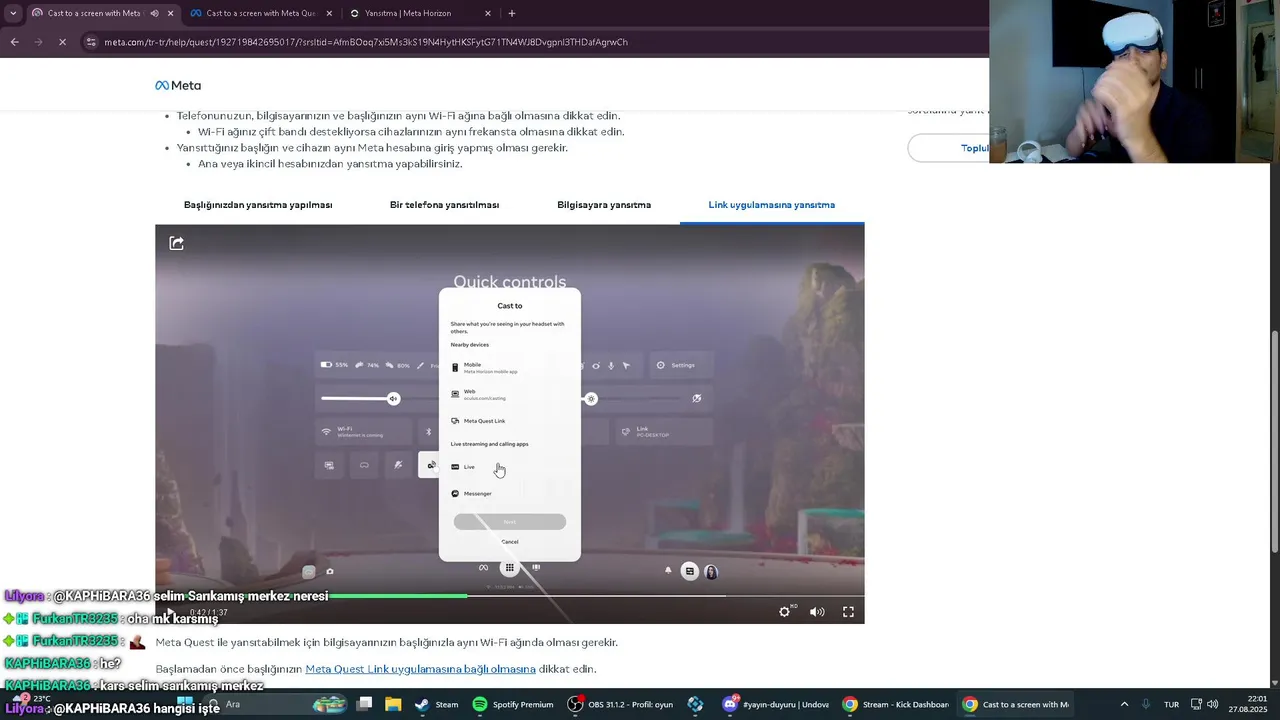Open Stream Kick Dashboard Chrome window
This screenshot has width=1280, height=720.
click(895, 704)
